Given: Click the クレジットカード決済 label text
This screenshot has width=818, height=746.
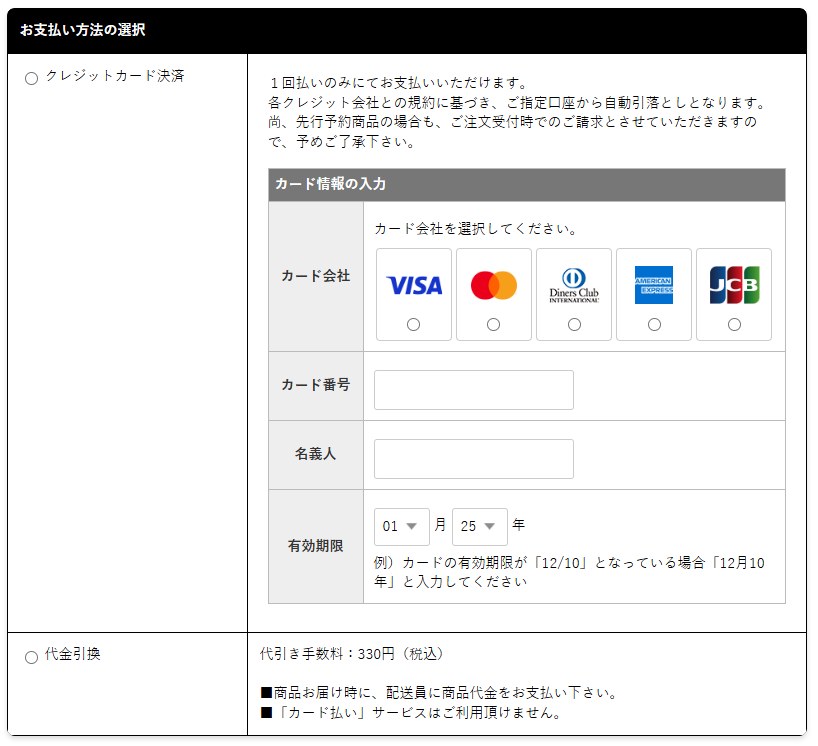Looking at the screenshot, I should coord(114,76).
